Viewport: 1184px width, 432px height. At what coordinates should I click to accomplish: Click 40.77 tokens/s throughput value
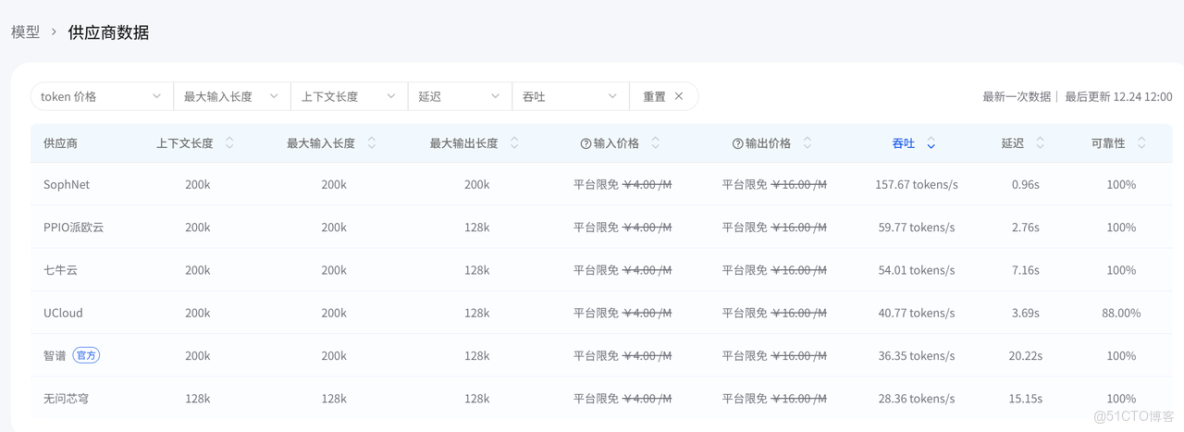[x=916, y=313]
